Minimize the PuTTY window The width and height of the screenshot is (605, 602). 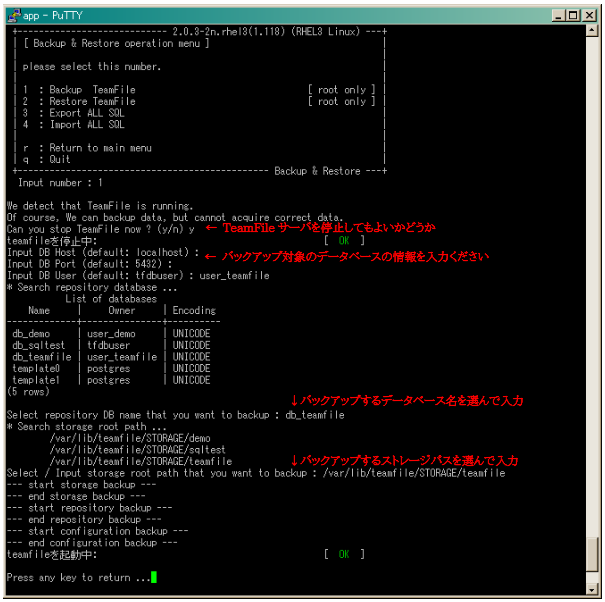tap(558, 14)
